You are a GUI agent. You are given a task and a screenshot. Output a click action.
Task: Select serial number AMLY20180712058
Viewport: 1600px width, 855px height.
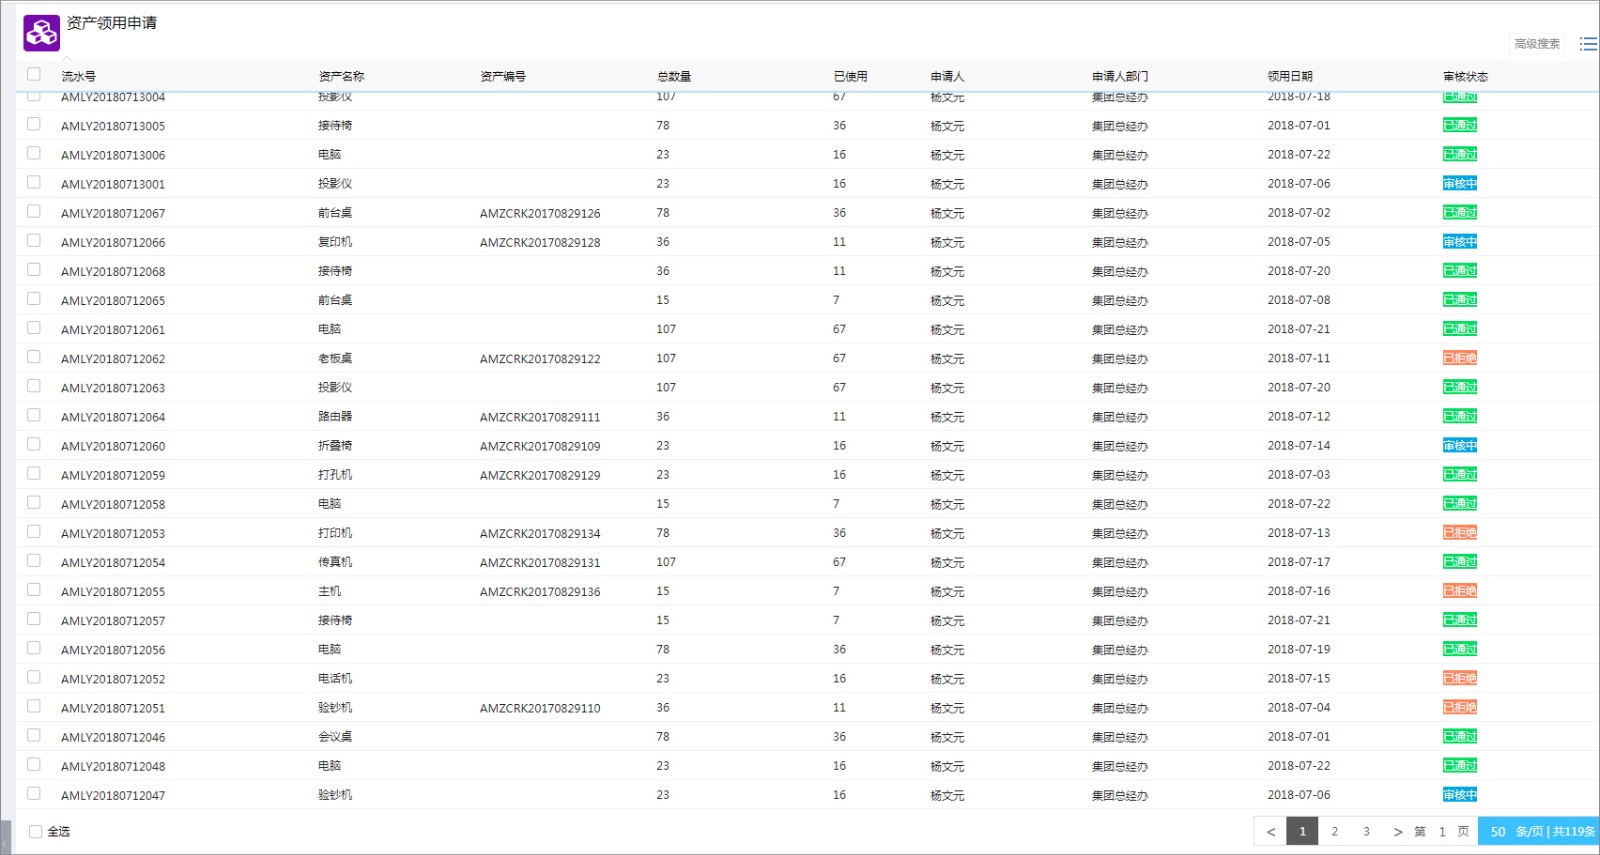pyautogui.click(x=113, y=504)
